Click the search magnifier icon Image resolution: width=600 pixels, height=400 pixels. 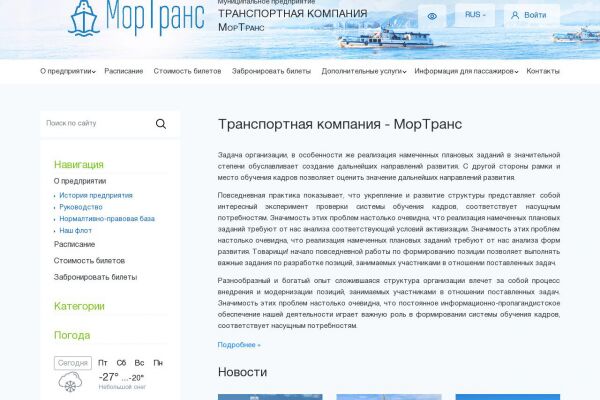161,124
